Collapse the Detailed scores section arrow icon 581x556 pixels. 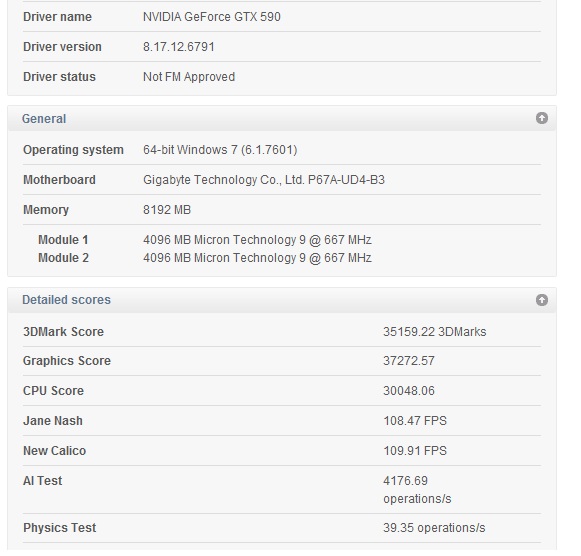pyautogui.click(x=542, y=300)
